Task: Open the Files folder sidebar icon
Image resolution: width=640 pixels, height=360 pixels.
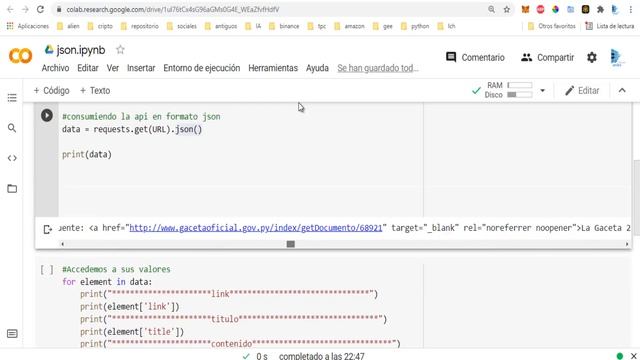Action: point(12,189)
